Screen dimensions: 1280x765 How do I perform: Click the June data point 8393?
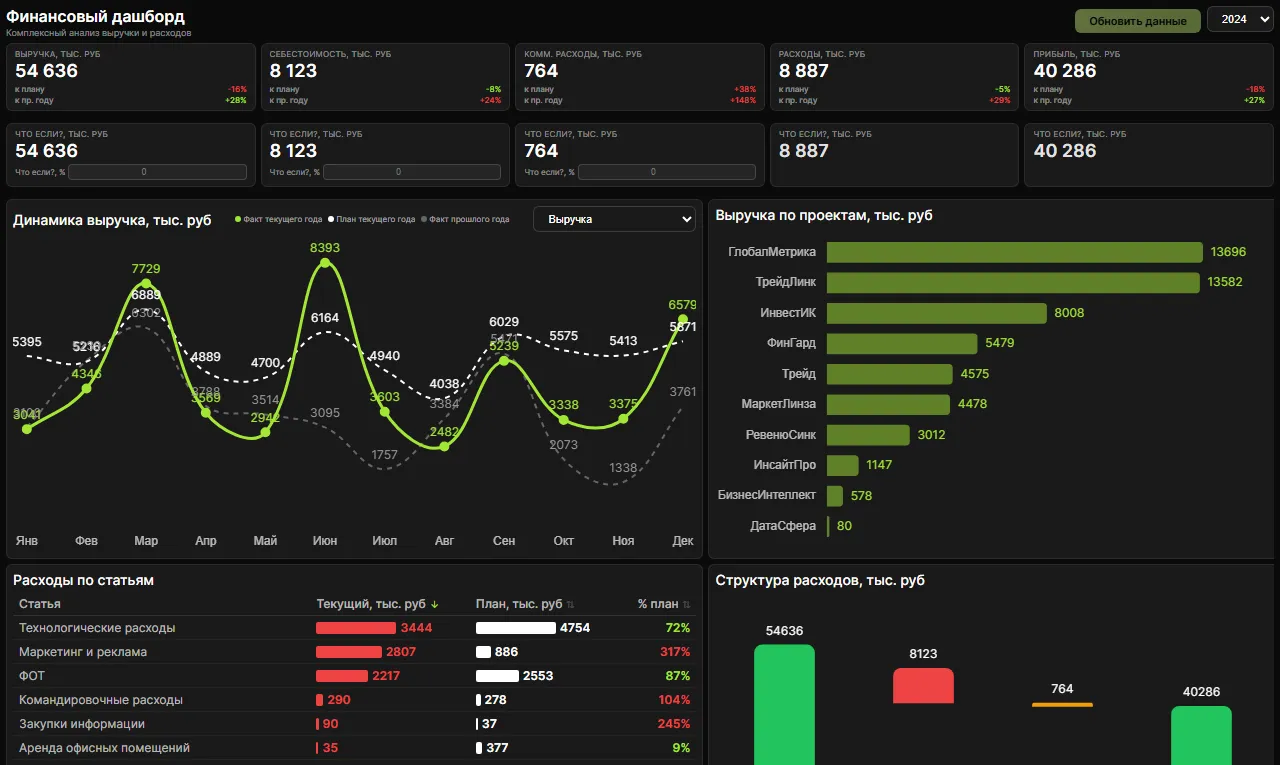(x=325, y=263)
